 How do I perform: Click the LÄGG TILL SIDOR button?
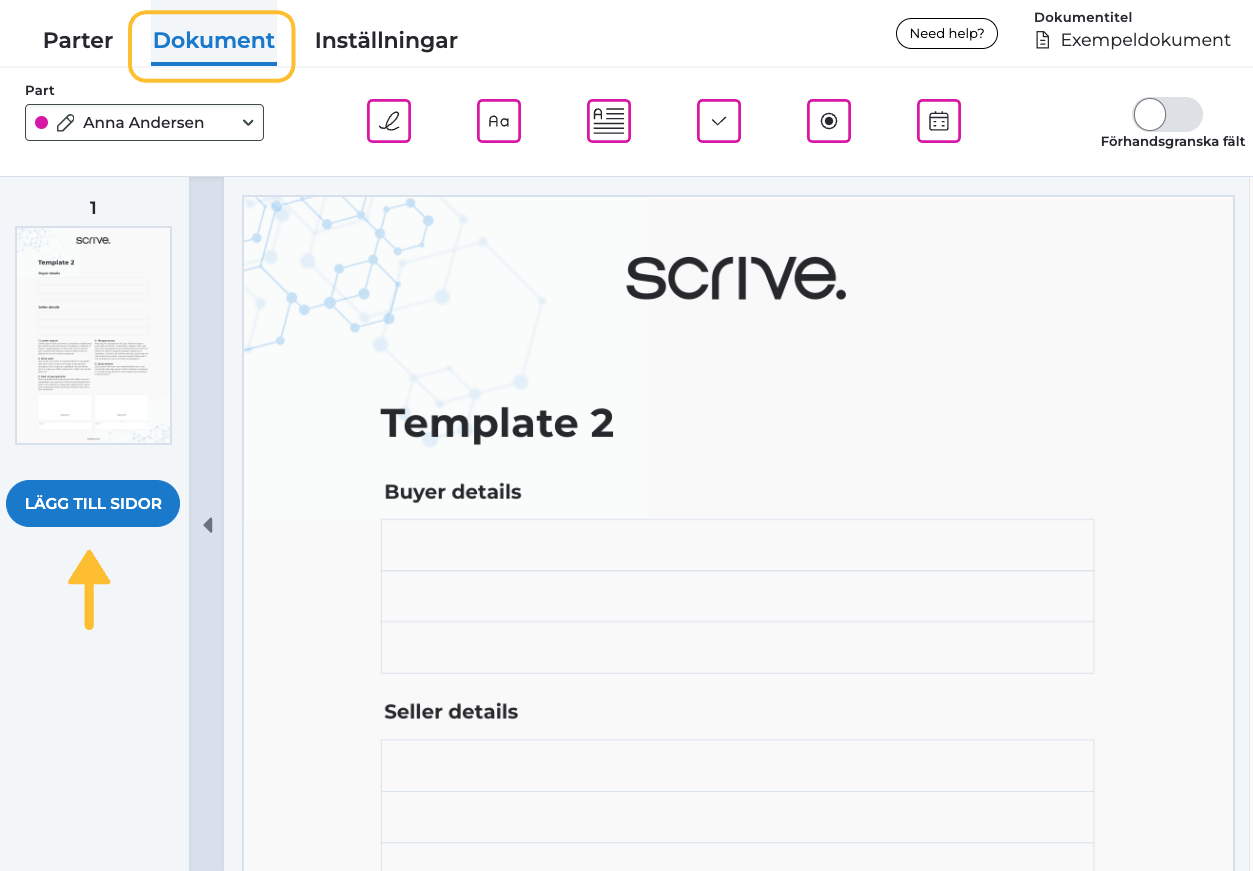tap(93, 503)
